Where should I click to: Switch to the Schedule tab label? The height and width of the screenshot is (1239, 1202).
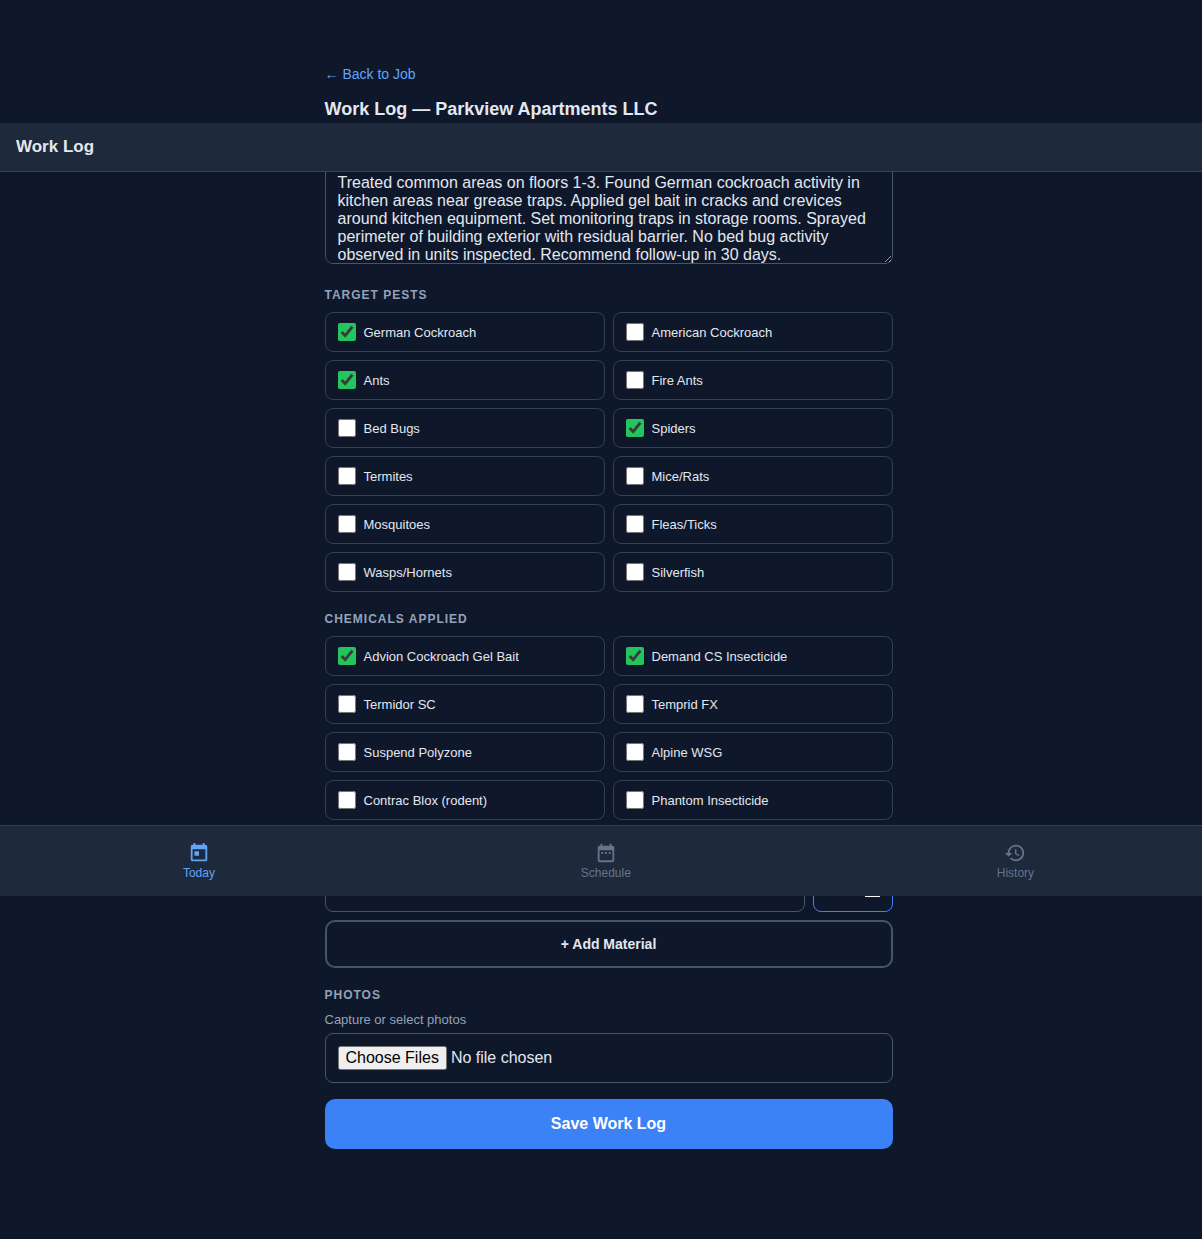pyautogui.click(x=606, y=873)
